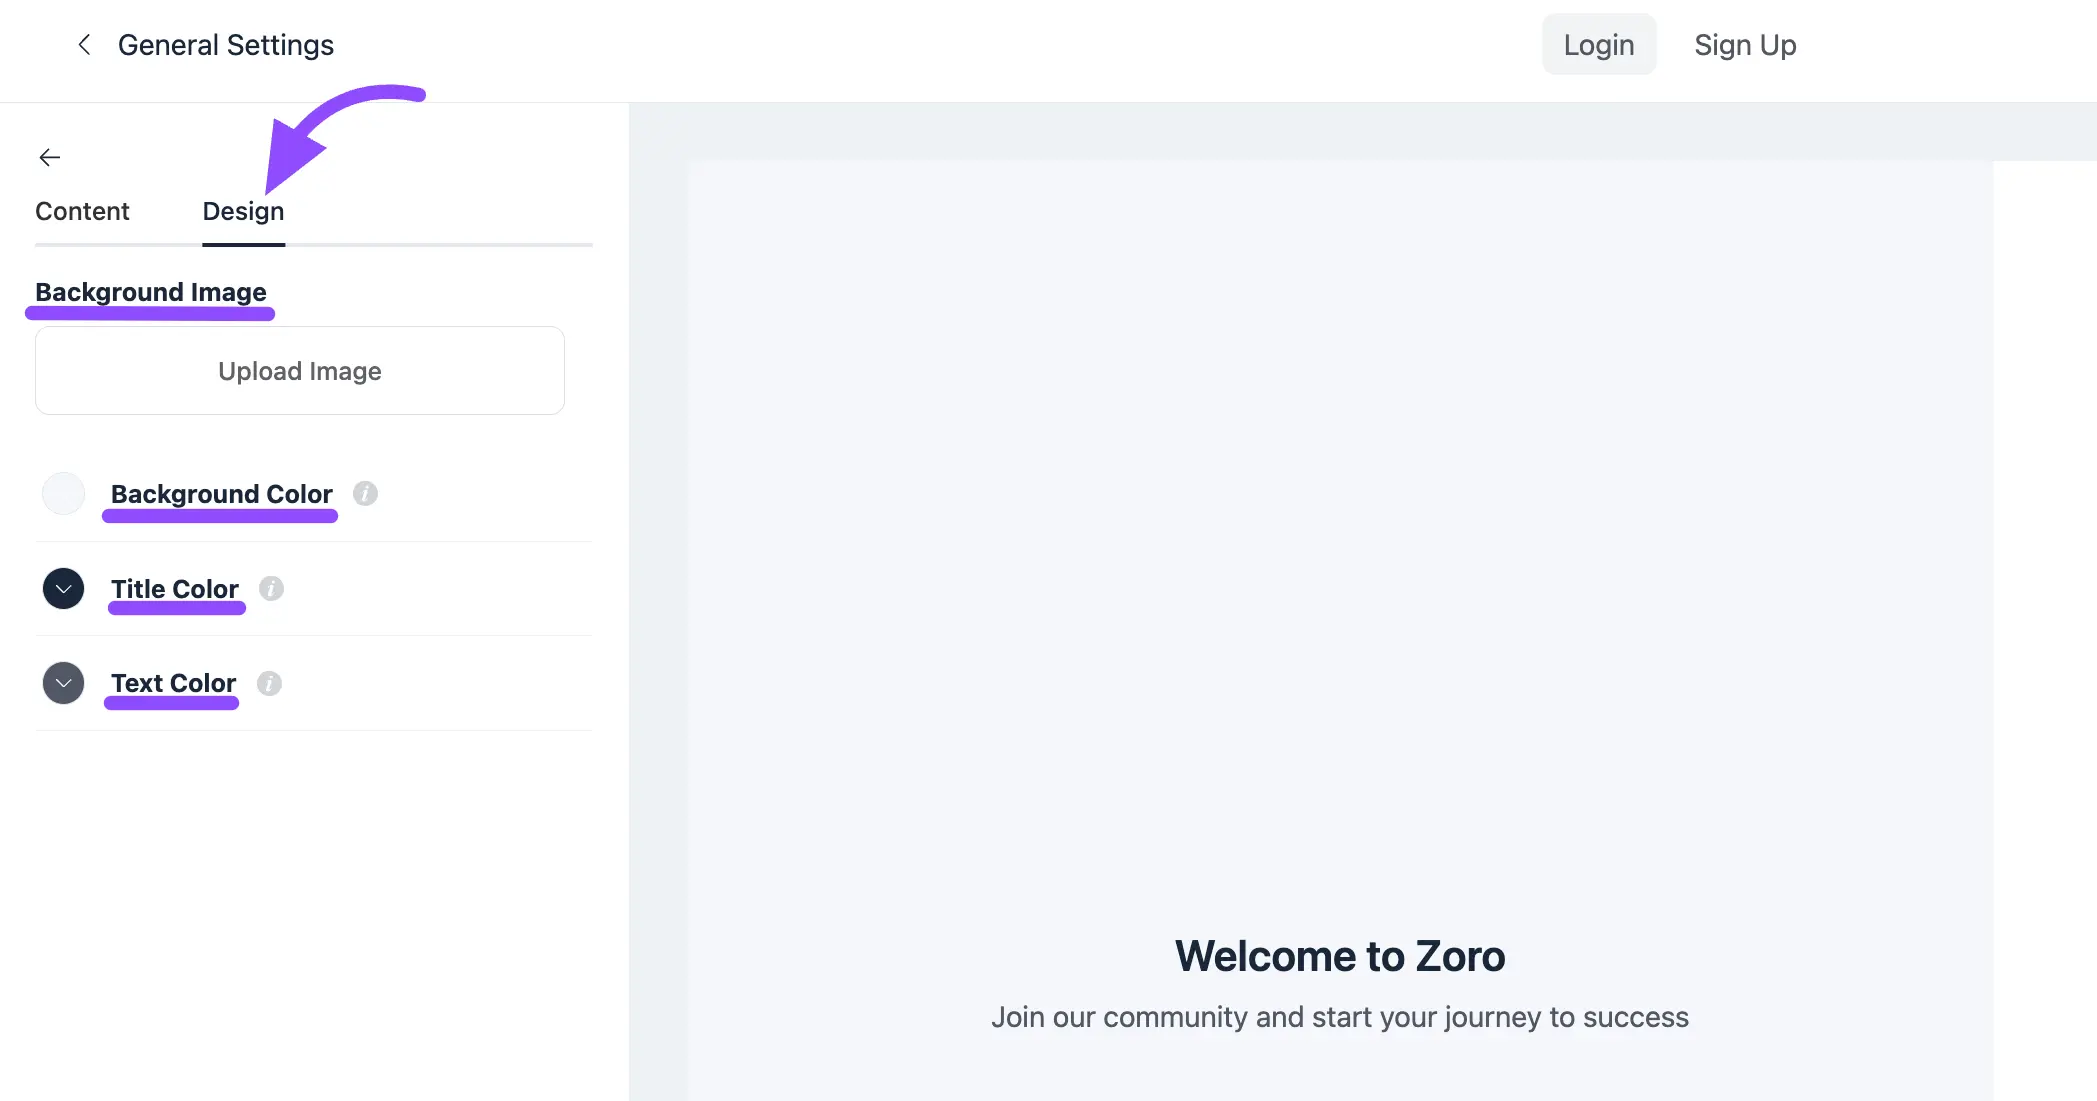Screen dimensions: 2097x1101
Task: Expand the gray Text Color swatch dropdown
Action: 63,683
